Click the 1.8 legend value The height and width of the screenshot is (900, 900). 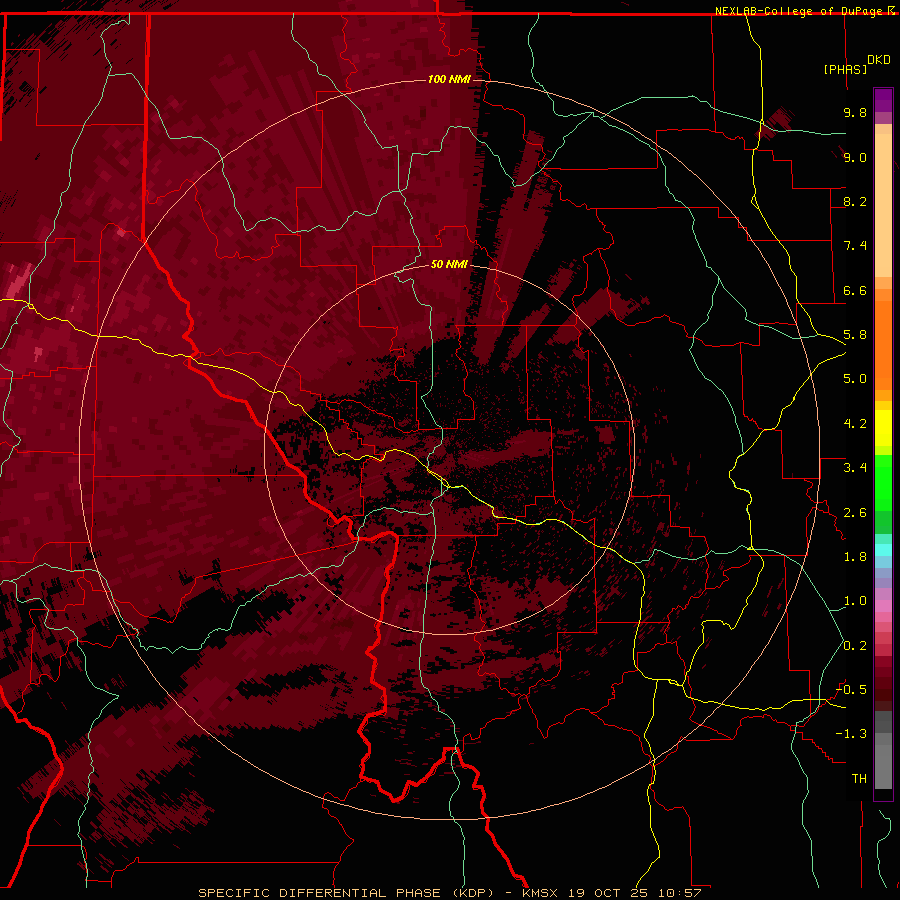pos(855,557)
